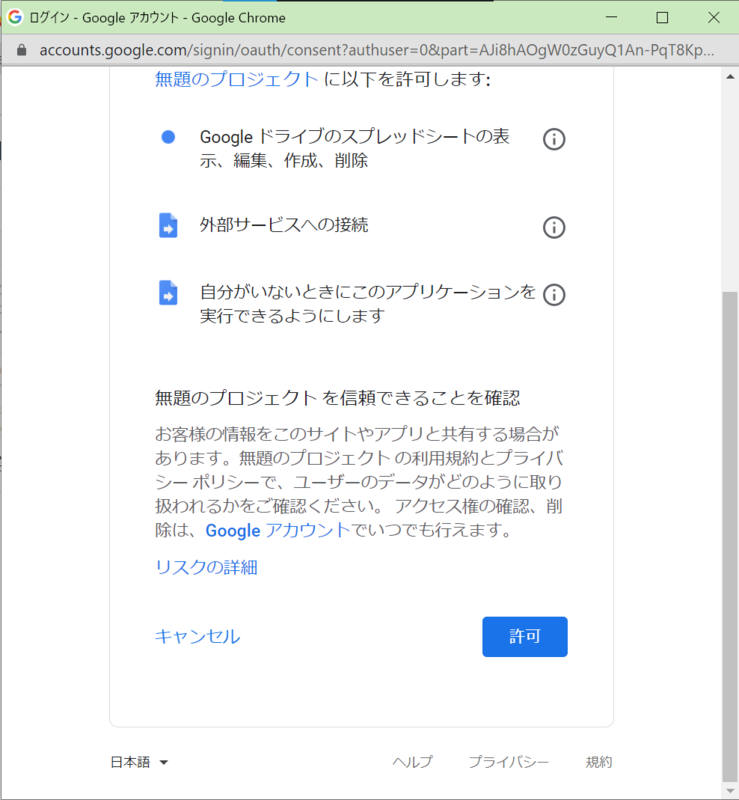
Task: Open the リスクの詳細 link
Action: pyautogui.click(x=206, y=567)
